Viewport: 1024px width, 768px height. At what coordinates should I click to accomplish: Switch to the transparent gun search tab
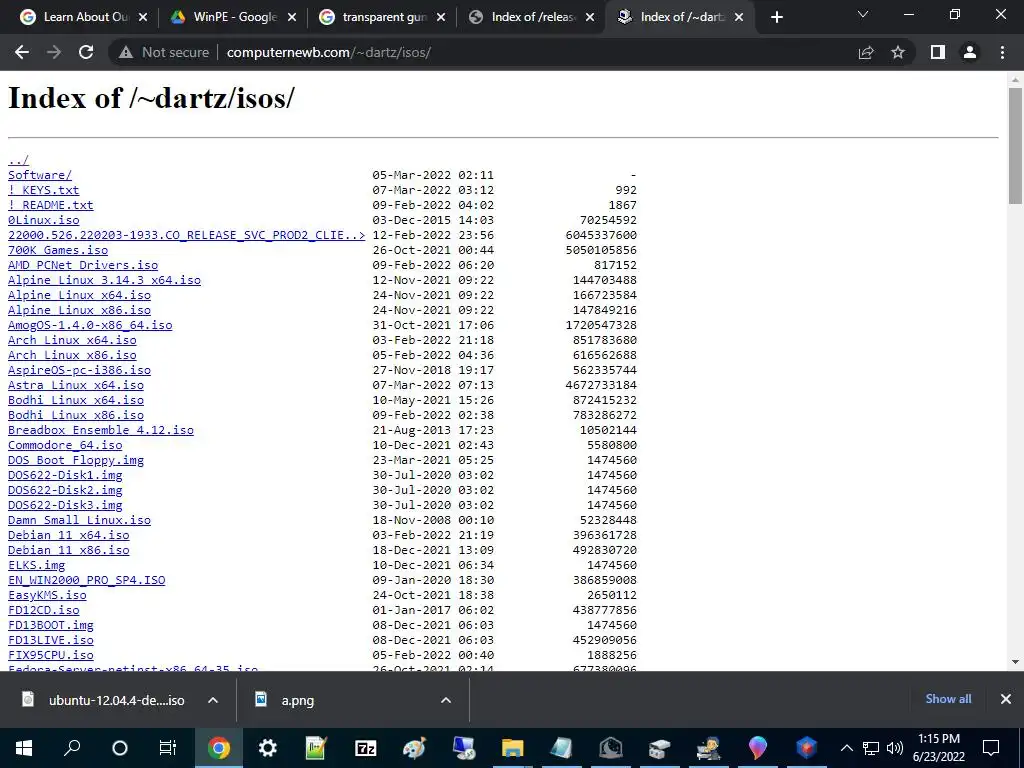(382, 18)
